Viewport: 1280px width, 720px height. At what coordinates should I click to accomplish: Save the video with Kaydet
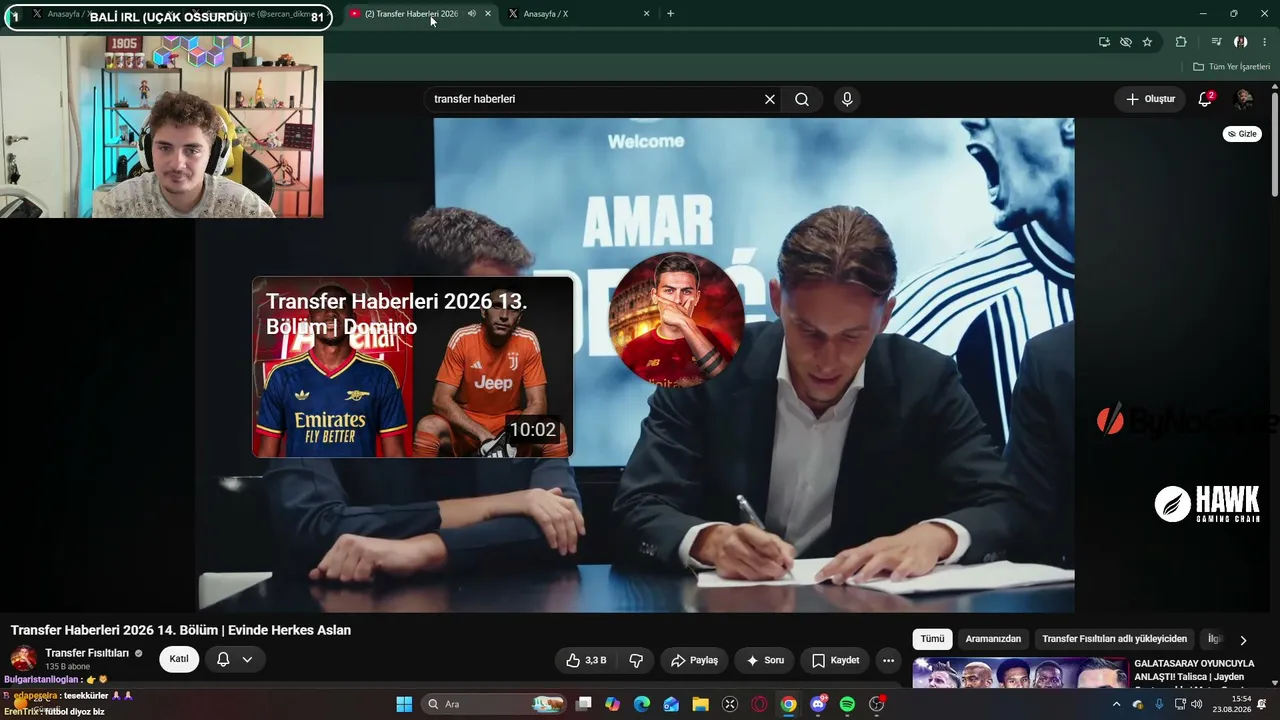point(836,660)
